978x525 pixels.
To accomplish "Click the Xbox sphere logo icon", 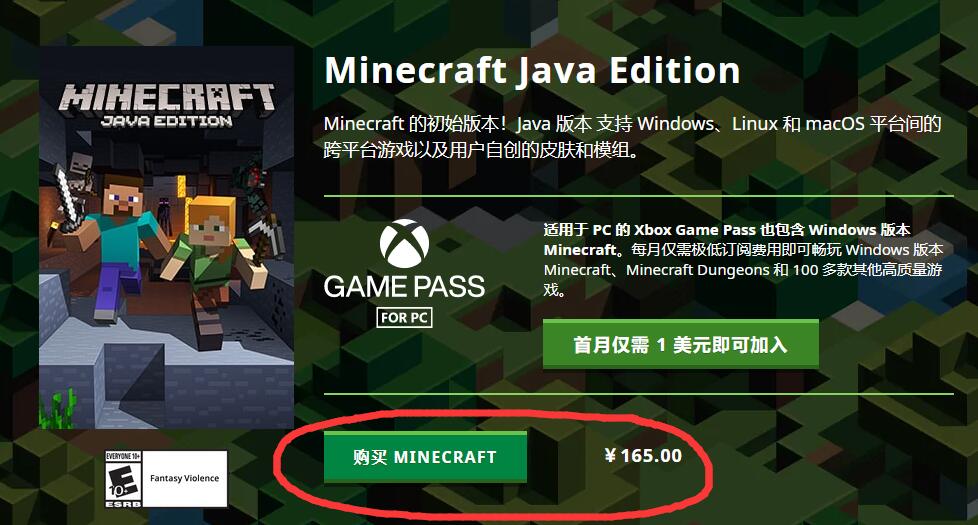I will pyautogui.click(x=404, y=244).
